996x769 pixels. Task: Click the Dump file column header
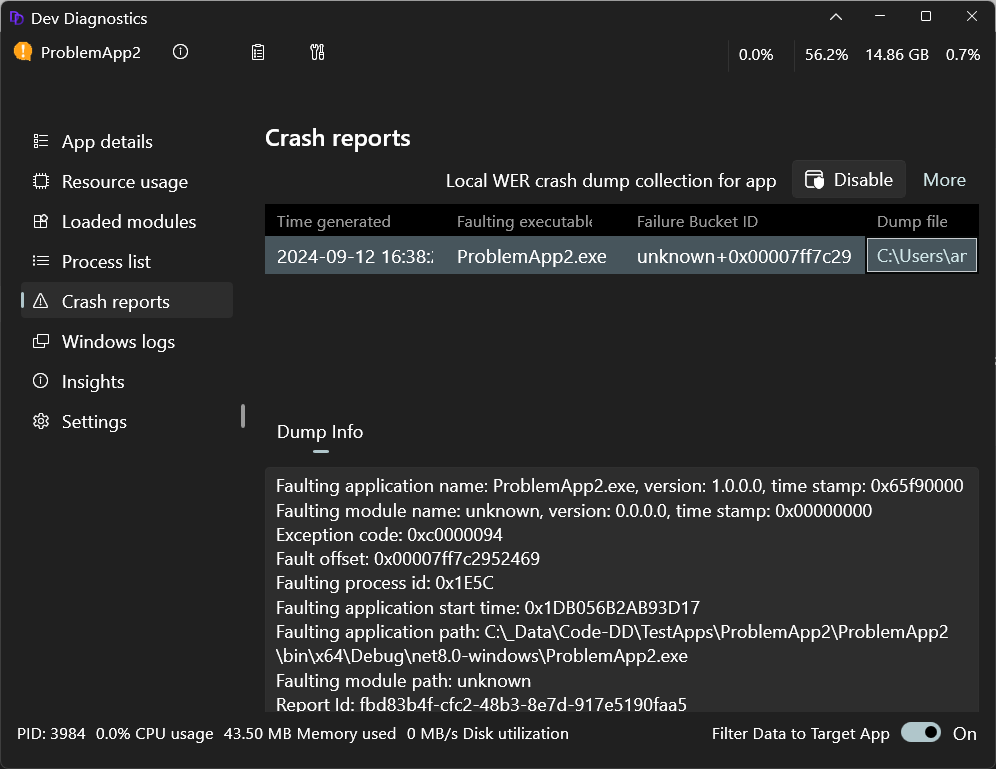(x=912, y=221)
